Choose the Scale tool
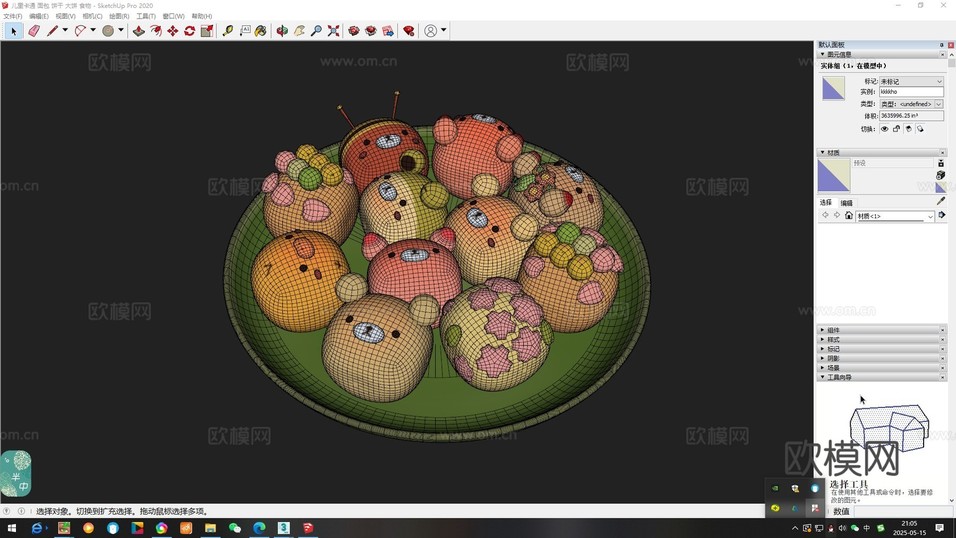 point(207,30)
